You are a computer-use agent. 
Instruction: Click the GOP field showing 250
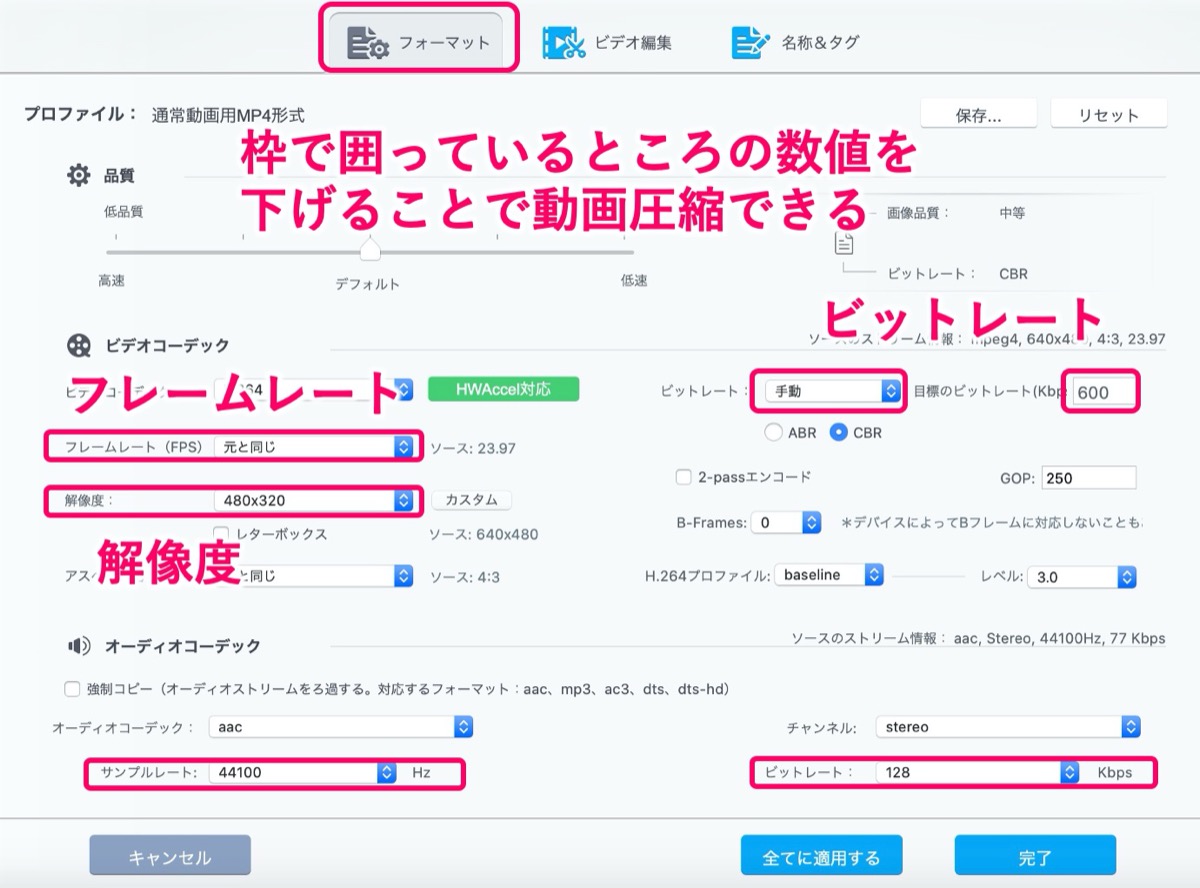click(x=1088, y=478)
